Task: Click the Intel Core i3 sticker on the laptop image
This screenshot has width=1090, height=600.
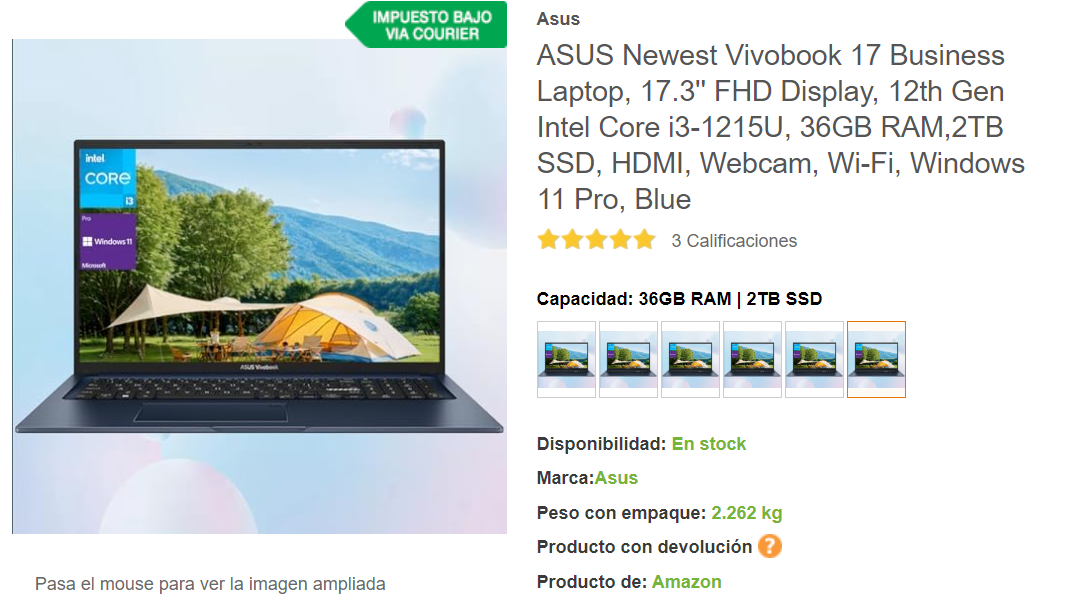Action: pyautogui.click(x=108, y=179)
